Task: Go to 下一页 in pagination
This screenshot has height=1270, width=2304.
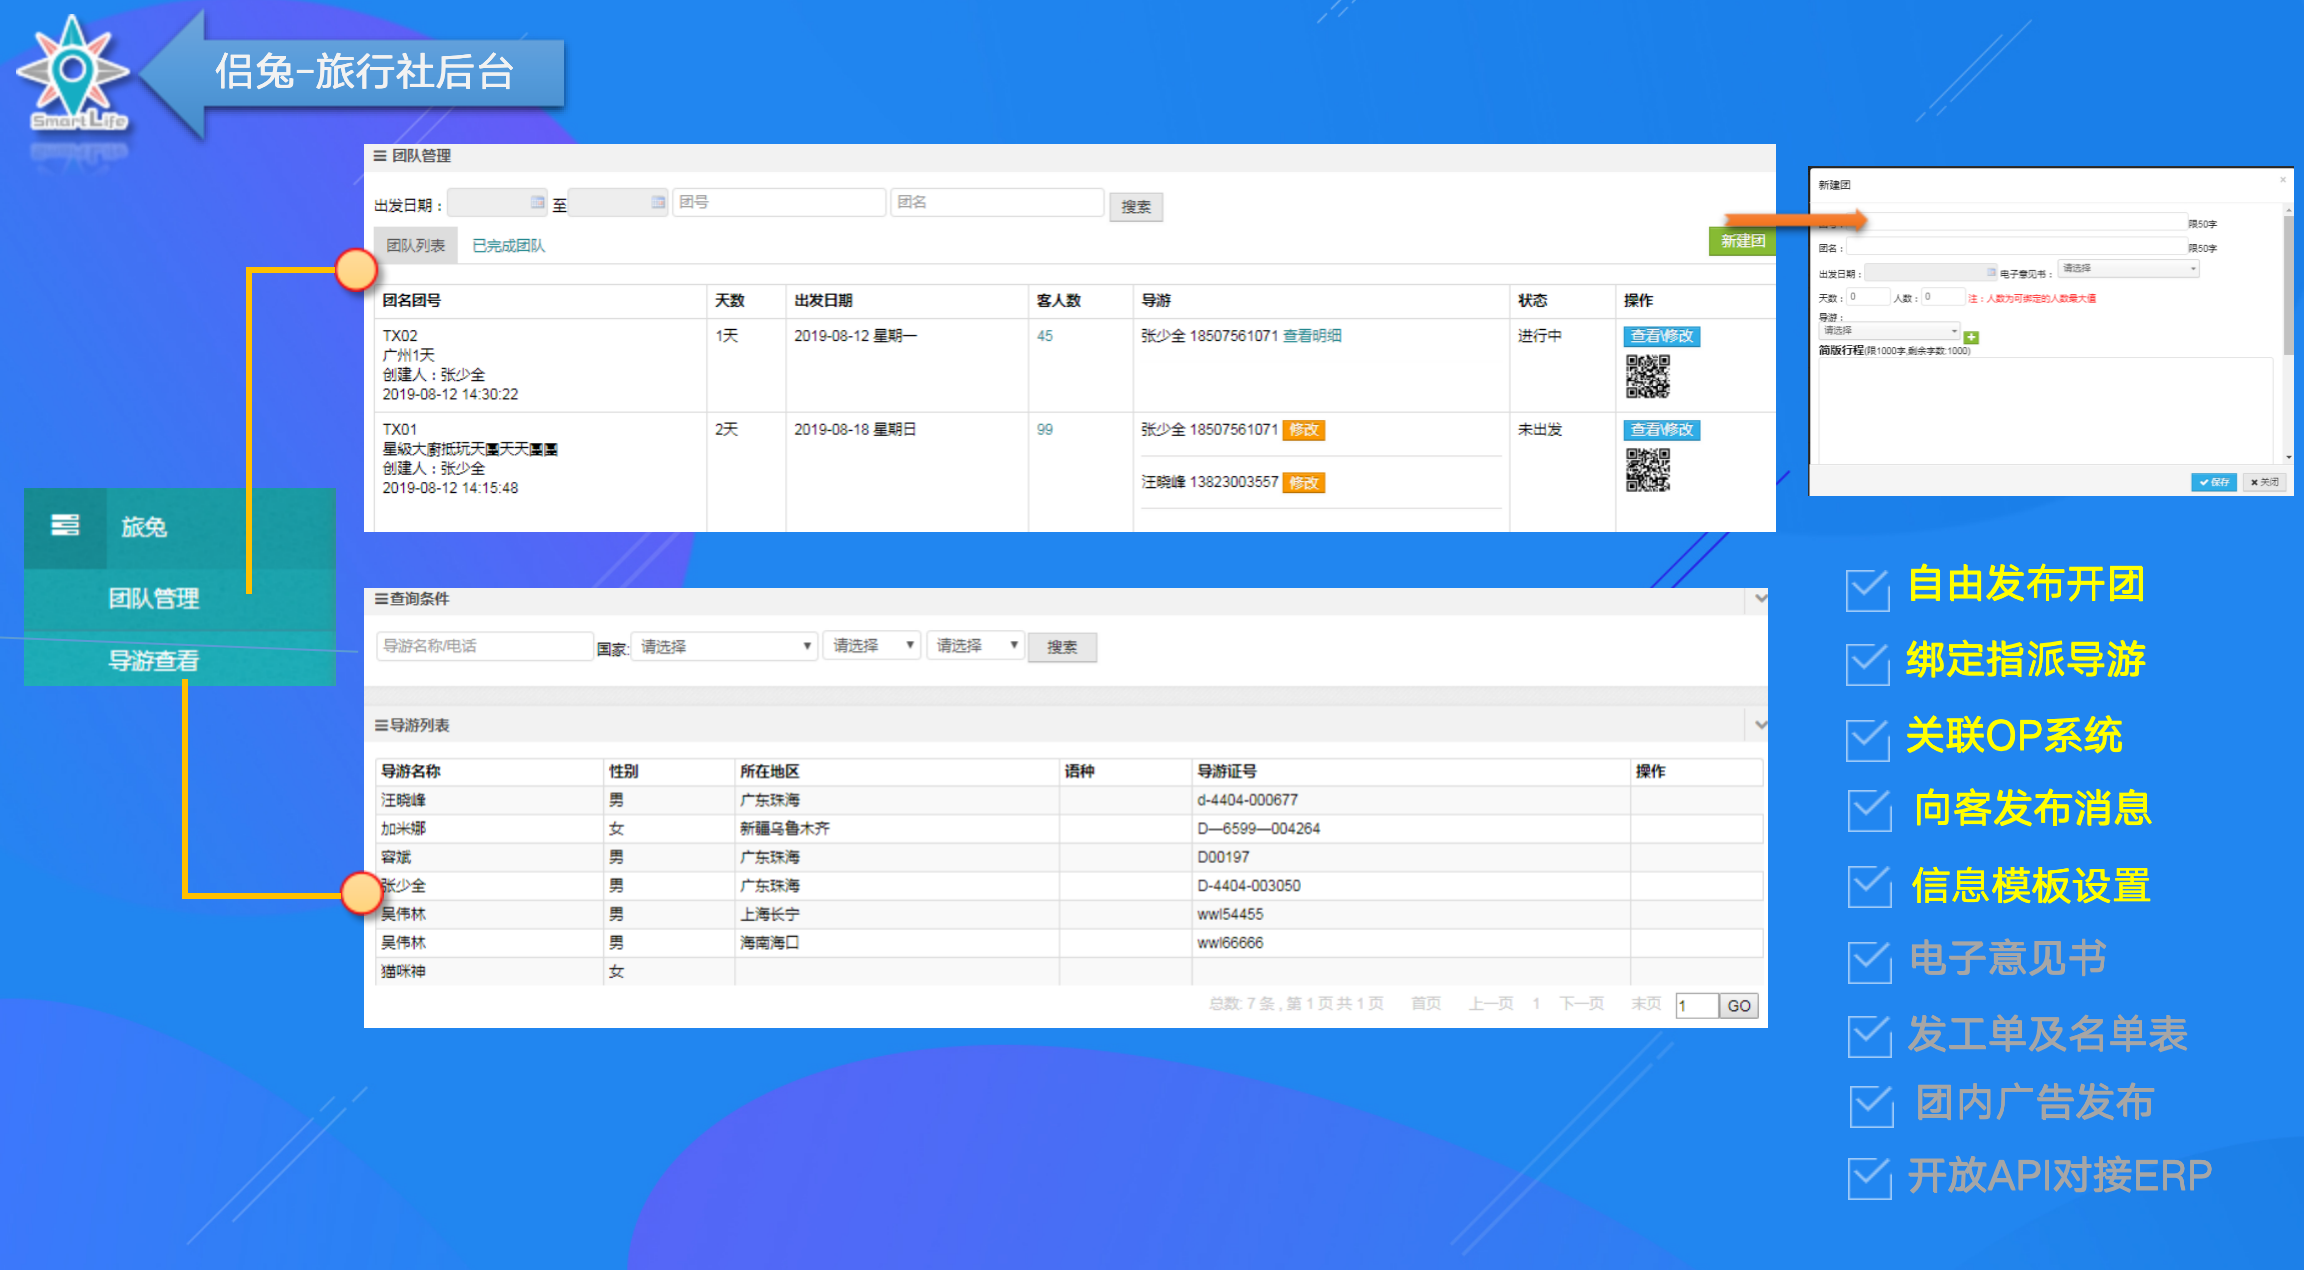Action: 1582,1004
